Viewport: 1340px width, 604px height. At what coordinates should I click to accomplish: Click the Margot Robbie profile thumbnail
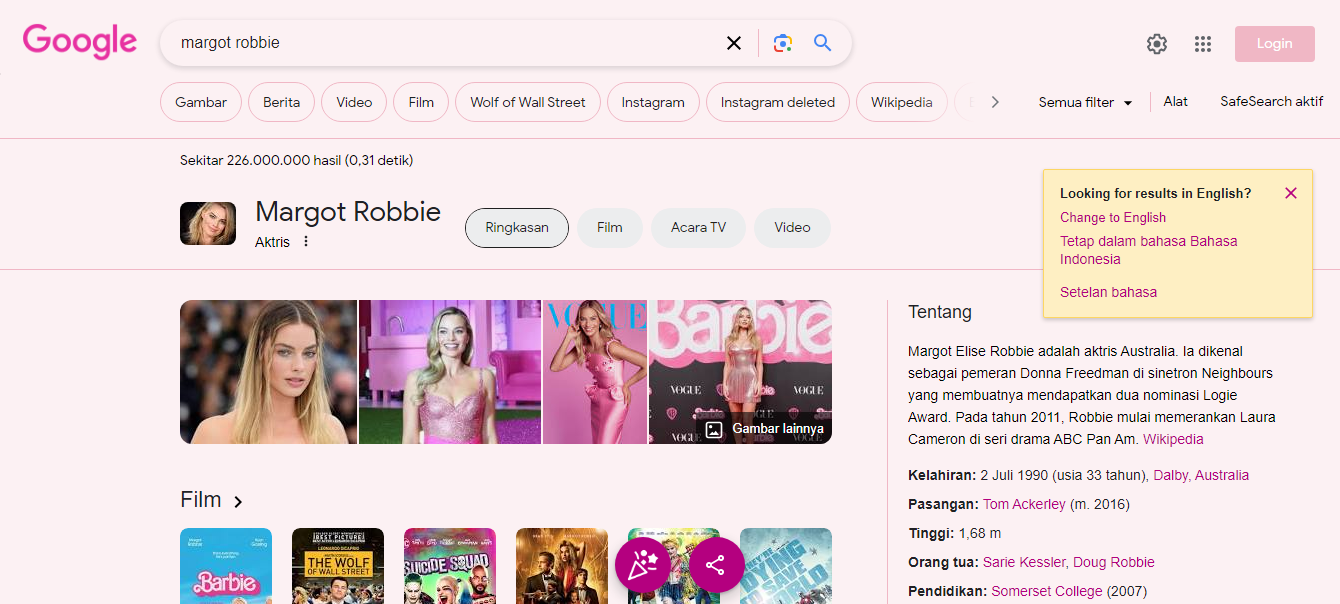[208, 223]
